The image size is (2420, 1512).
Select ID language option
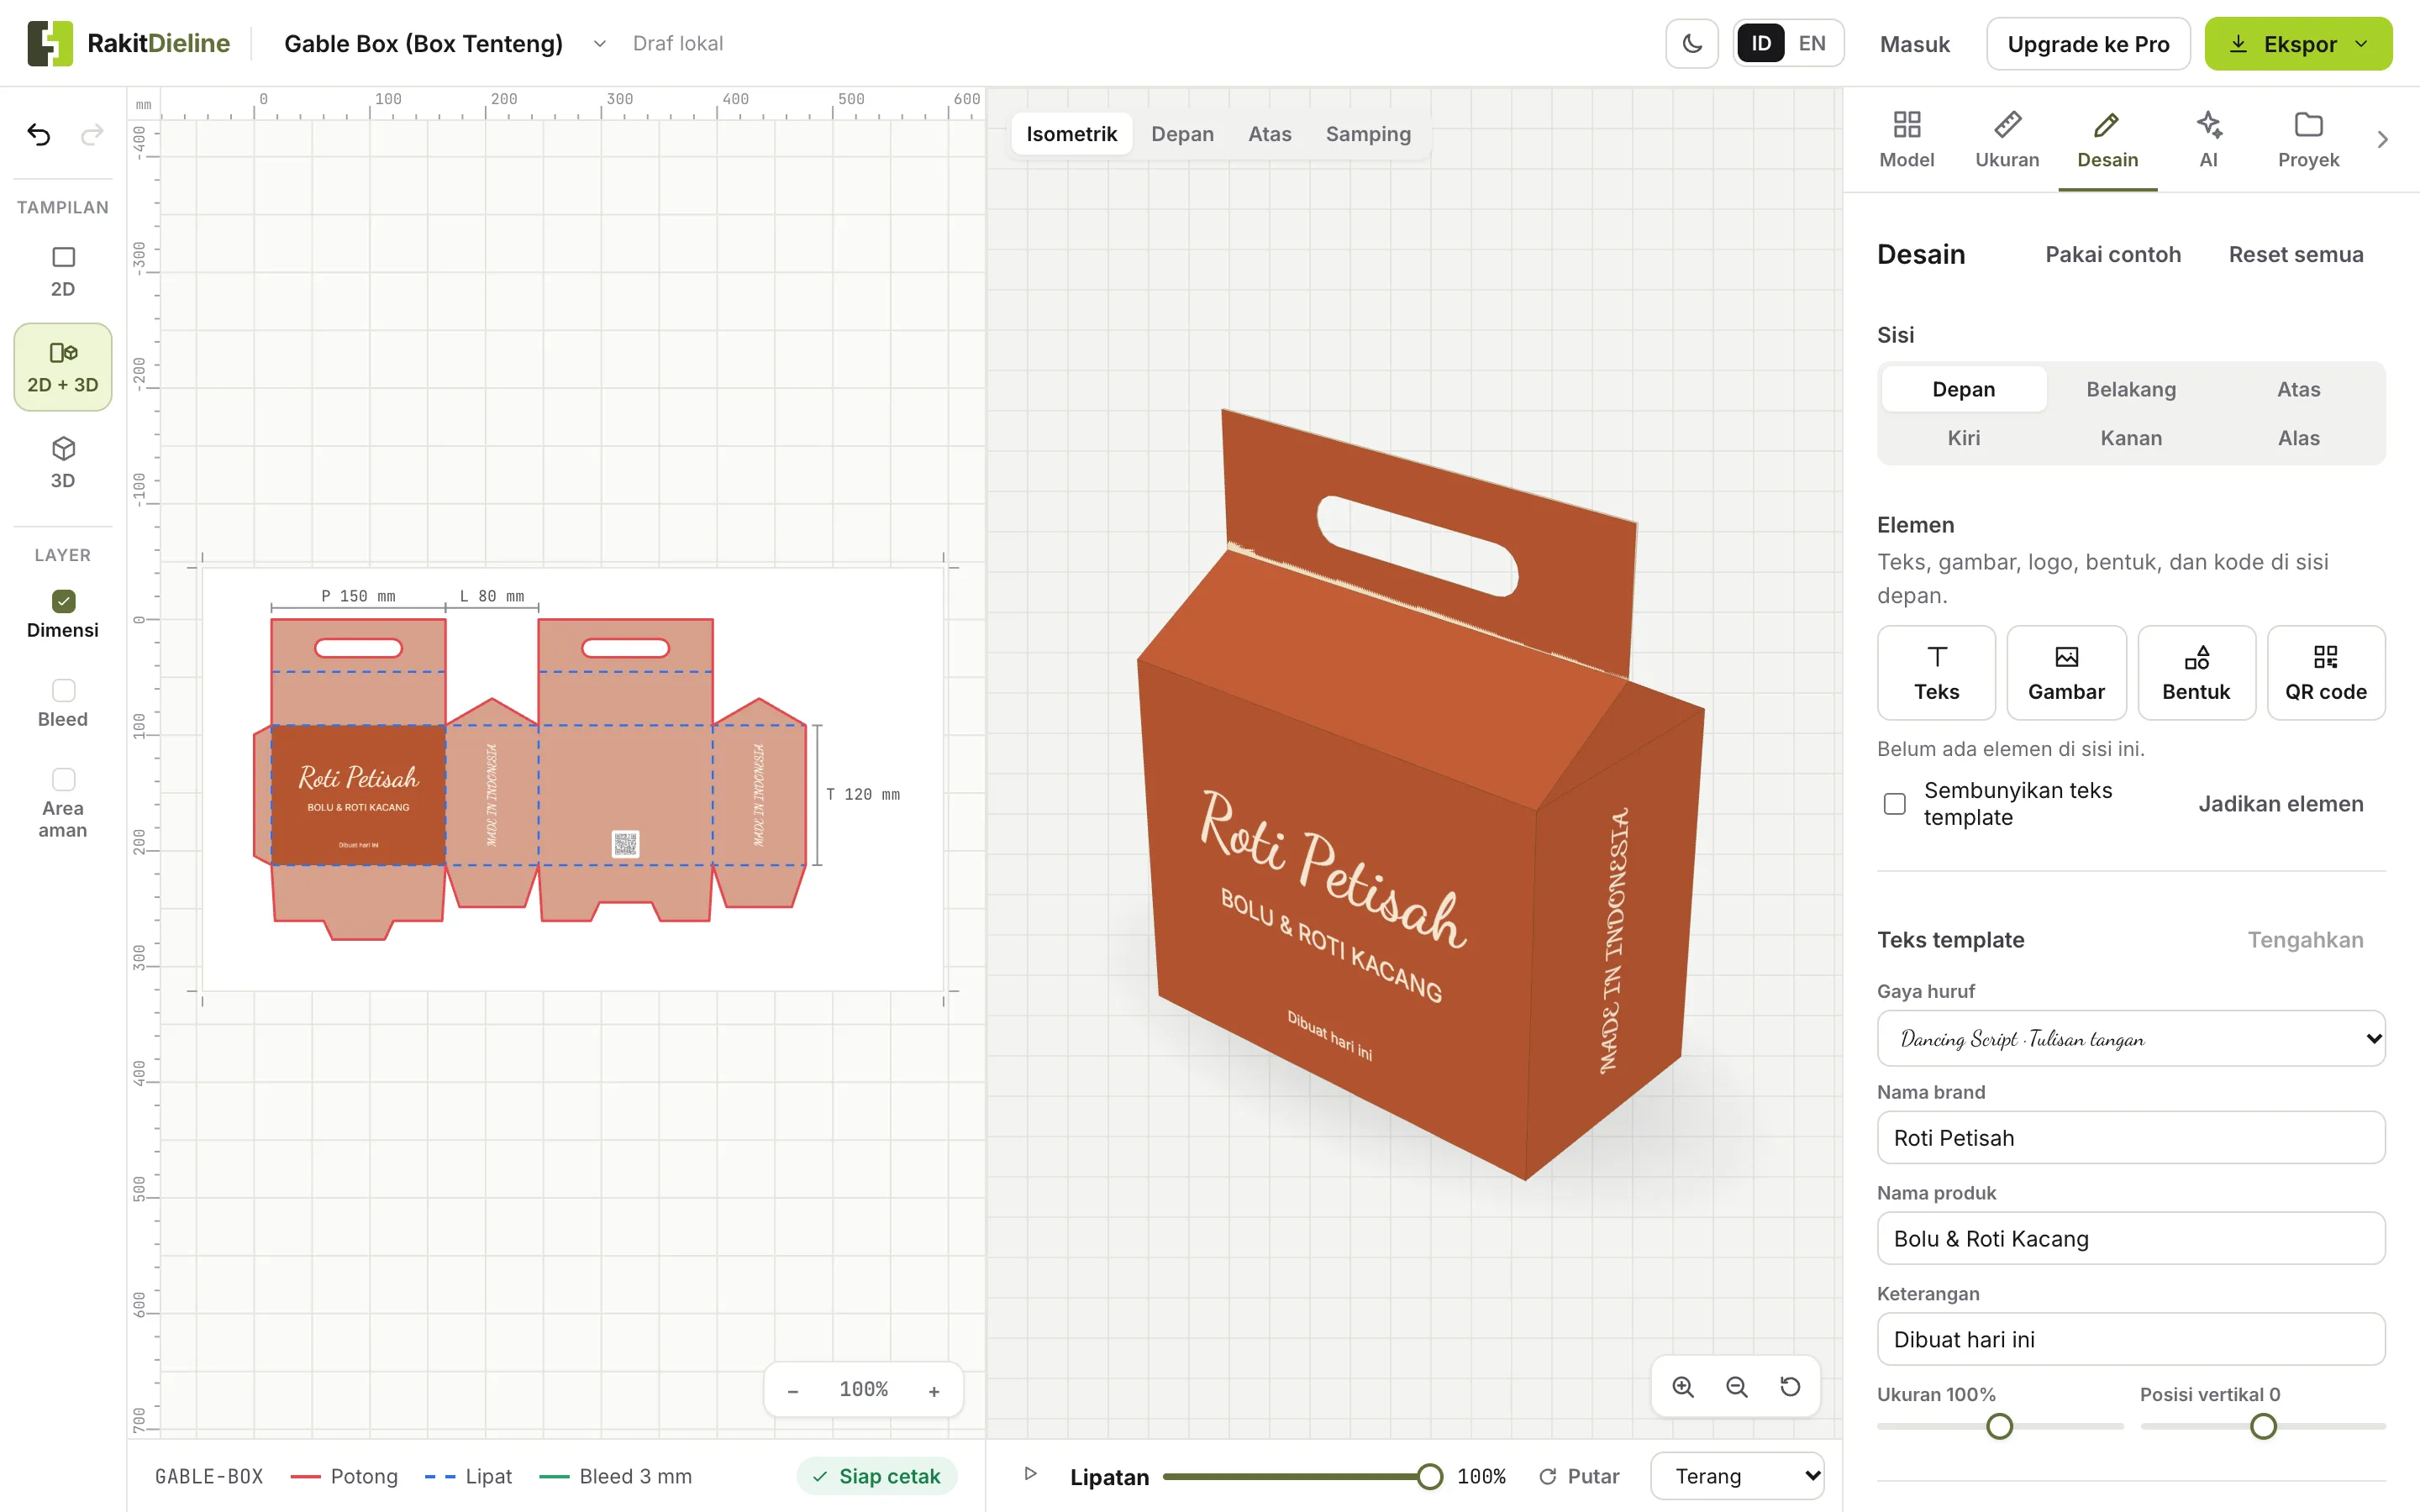[1760, 44]
